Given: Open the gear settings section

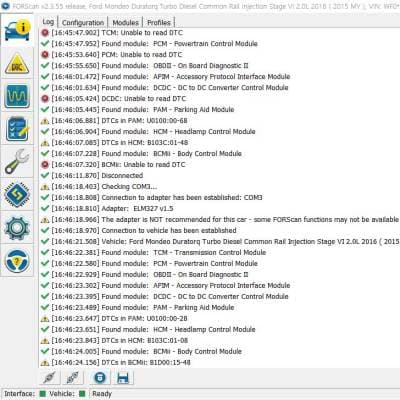Looking at the screenshot, I should pos(17,228).
